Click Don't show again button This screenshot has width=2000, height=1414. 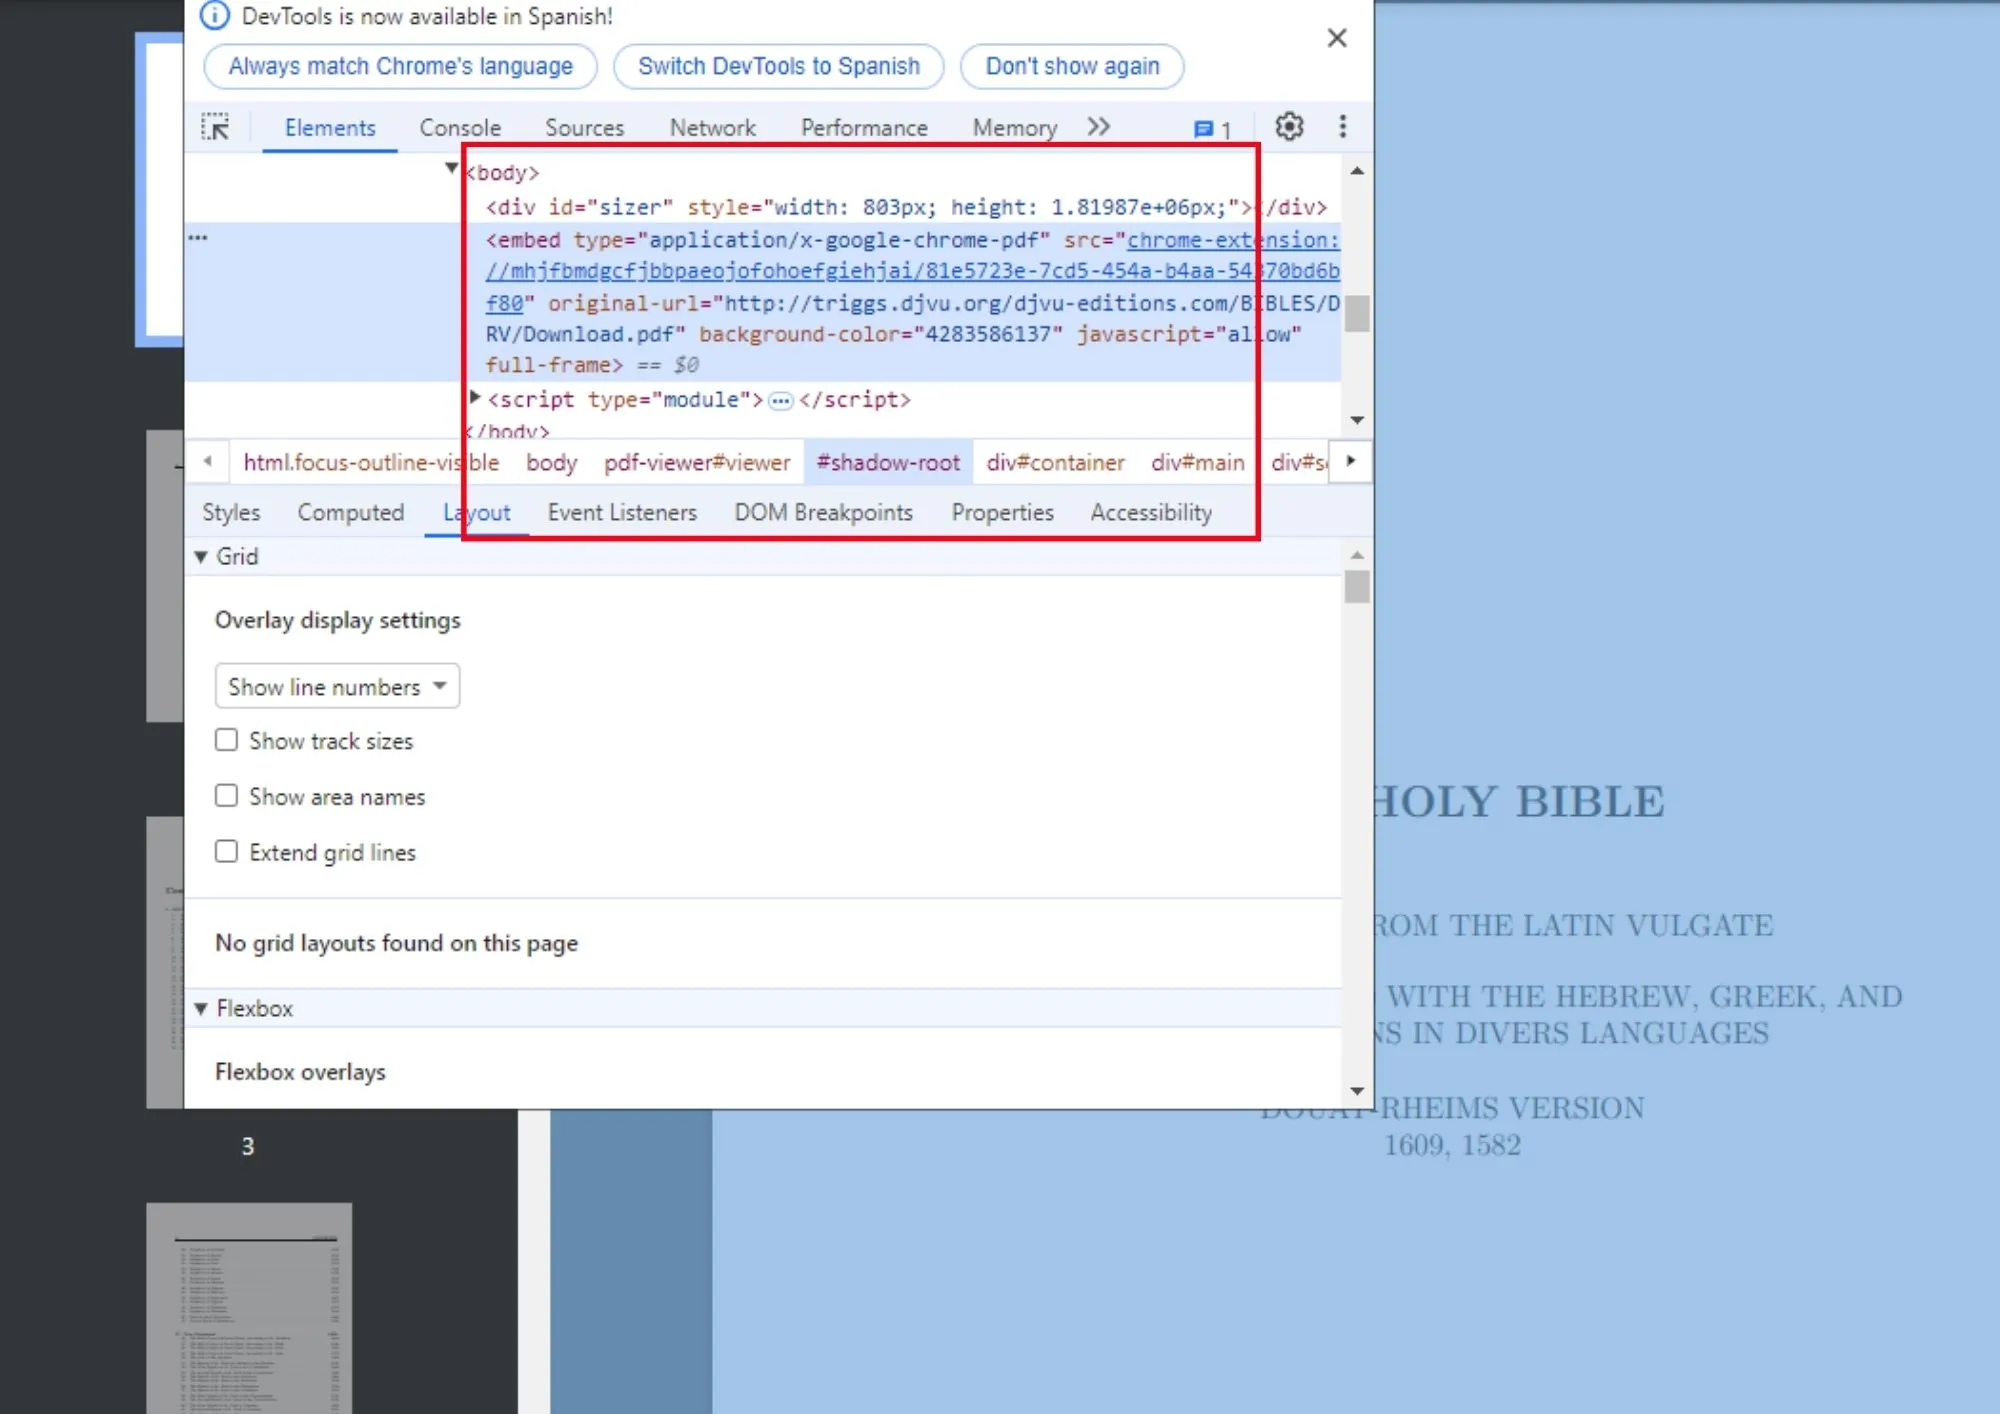1071,64
